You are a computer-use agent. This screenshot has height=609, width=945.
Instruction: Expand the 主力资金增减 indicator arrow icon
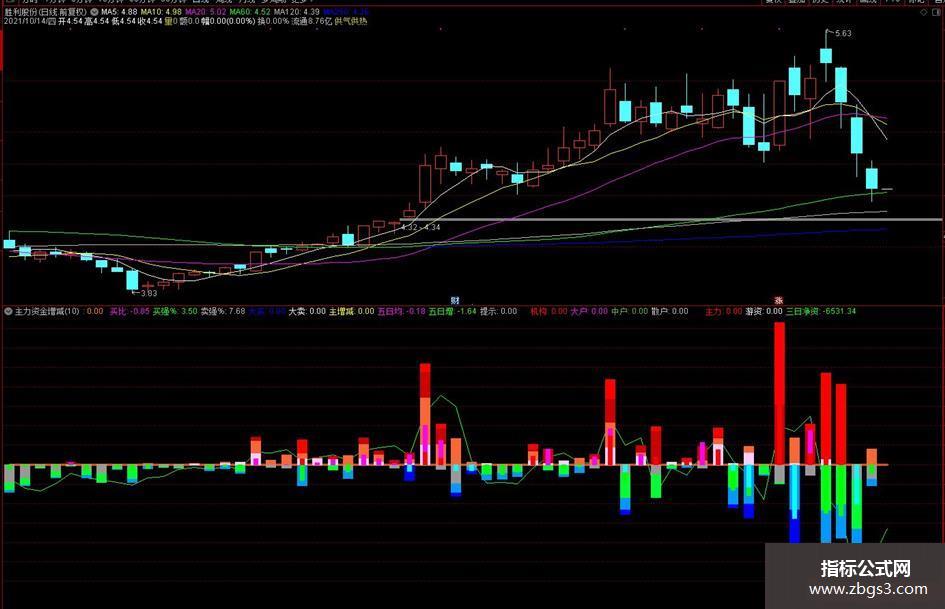click(x=8, y=312)
